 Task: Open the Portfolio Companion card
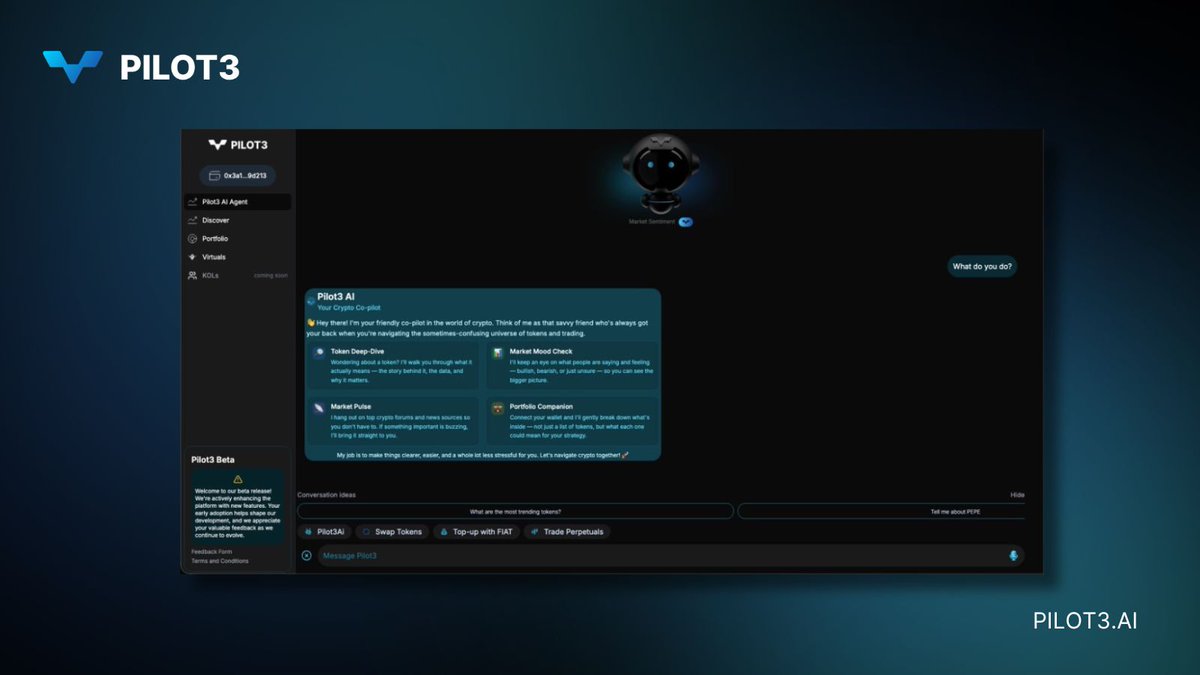click(571, 421)
